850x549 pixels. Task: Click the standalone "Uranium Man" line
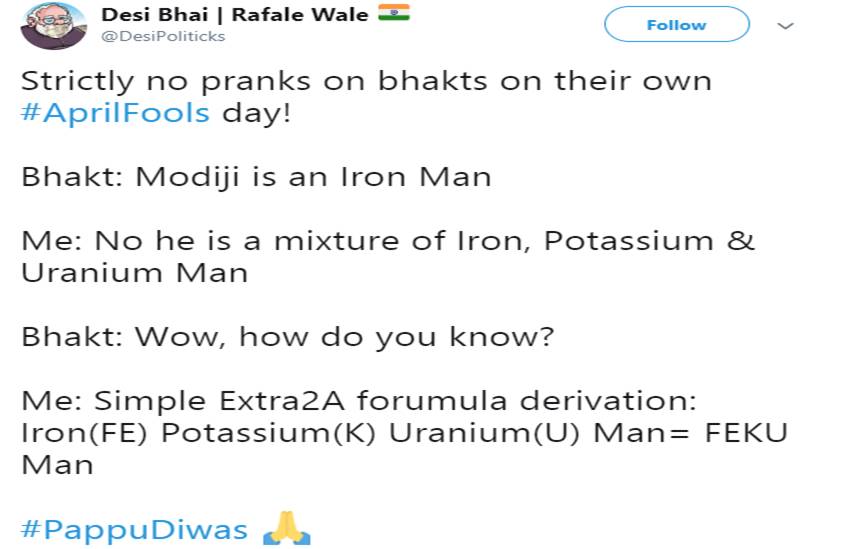pyautogui.click(x=134, y=272)
